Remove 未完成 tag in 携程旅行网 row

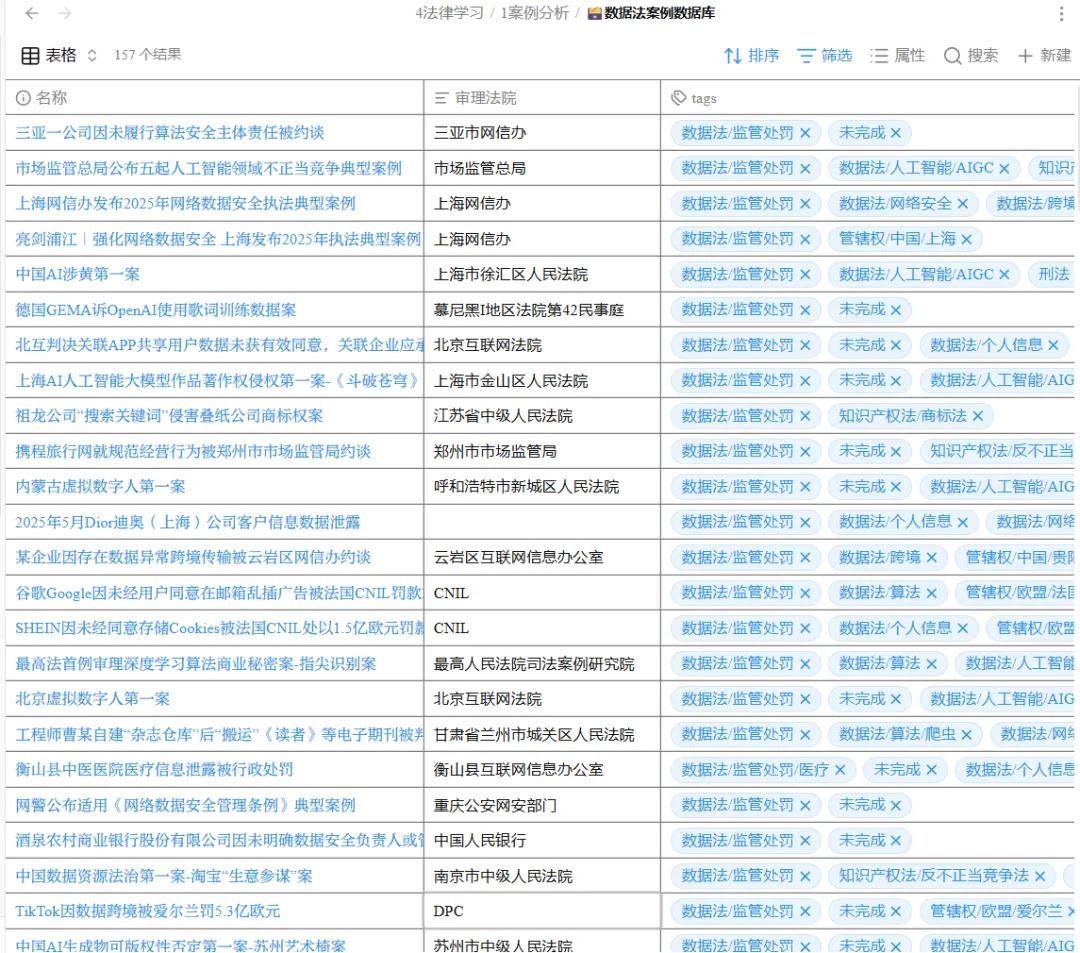point(895,451)
